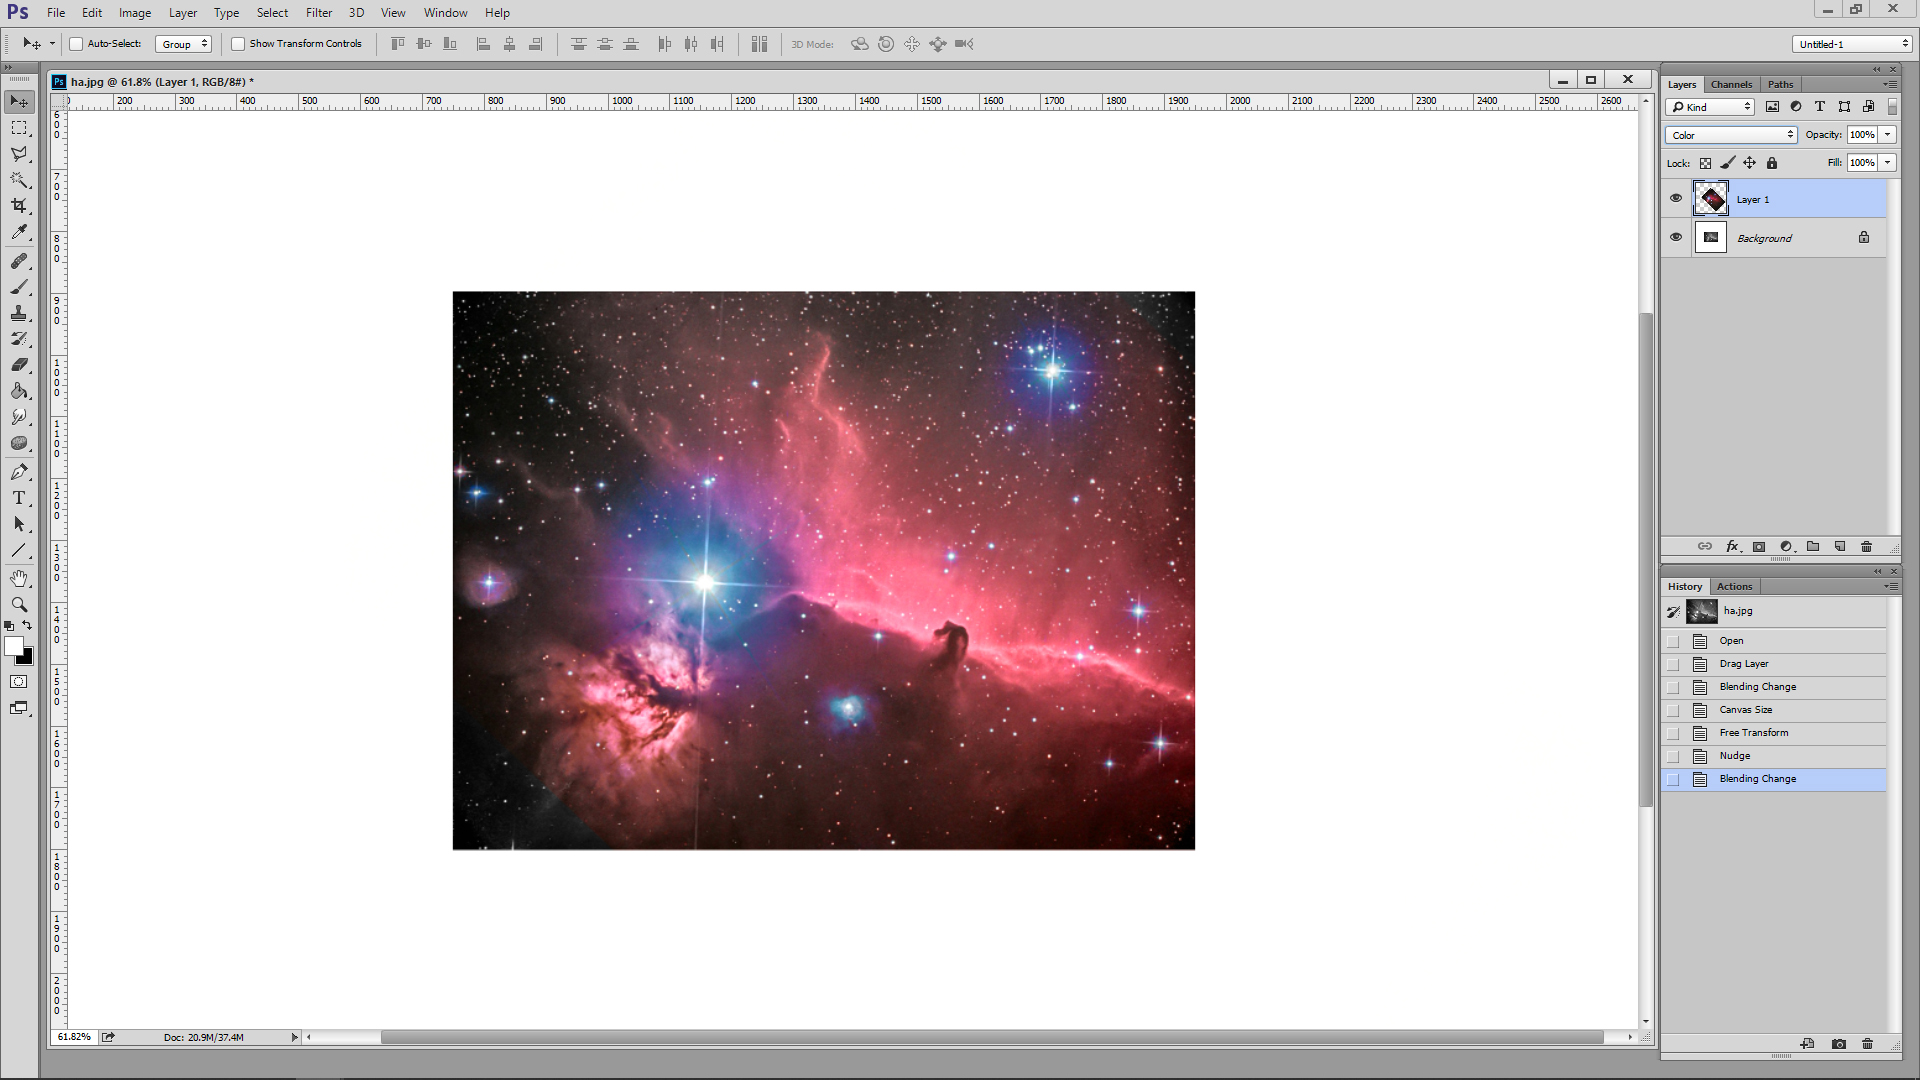Image resolution: width=1920 pixels, height=1080 pixels.
Task: Create new snapshot in History panel
Action: coord(1839,1044)
